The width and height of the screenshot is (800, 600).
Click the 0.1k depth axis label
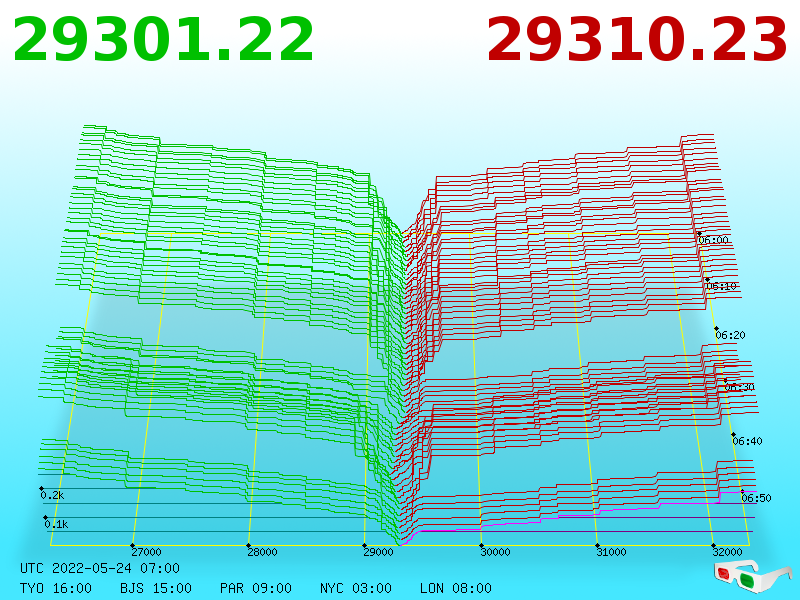tap(56, 524)
